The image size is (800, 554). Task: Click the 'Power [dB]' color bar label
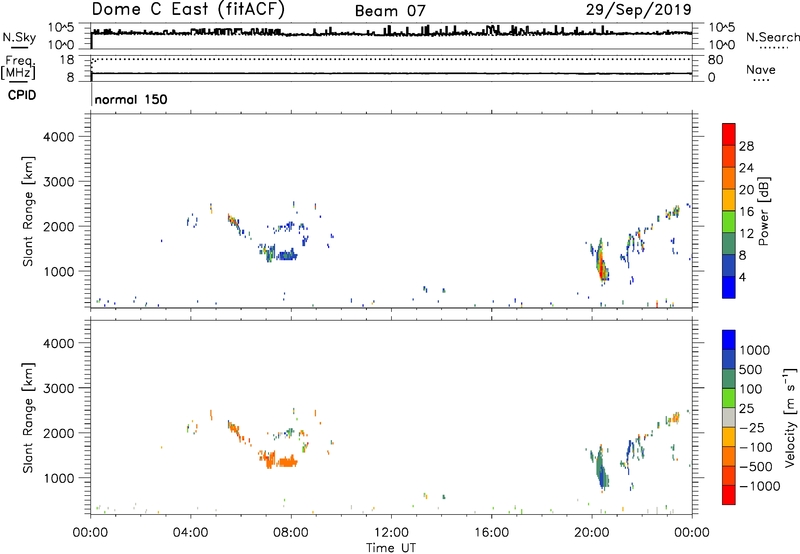point(763,211)
